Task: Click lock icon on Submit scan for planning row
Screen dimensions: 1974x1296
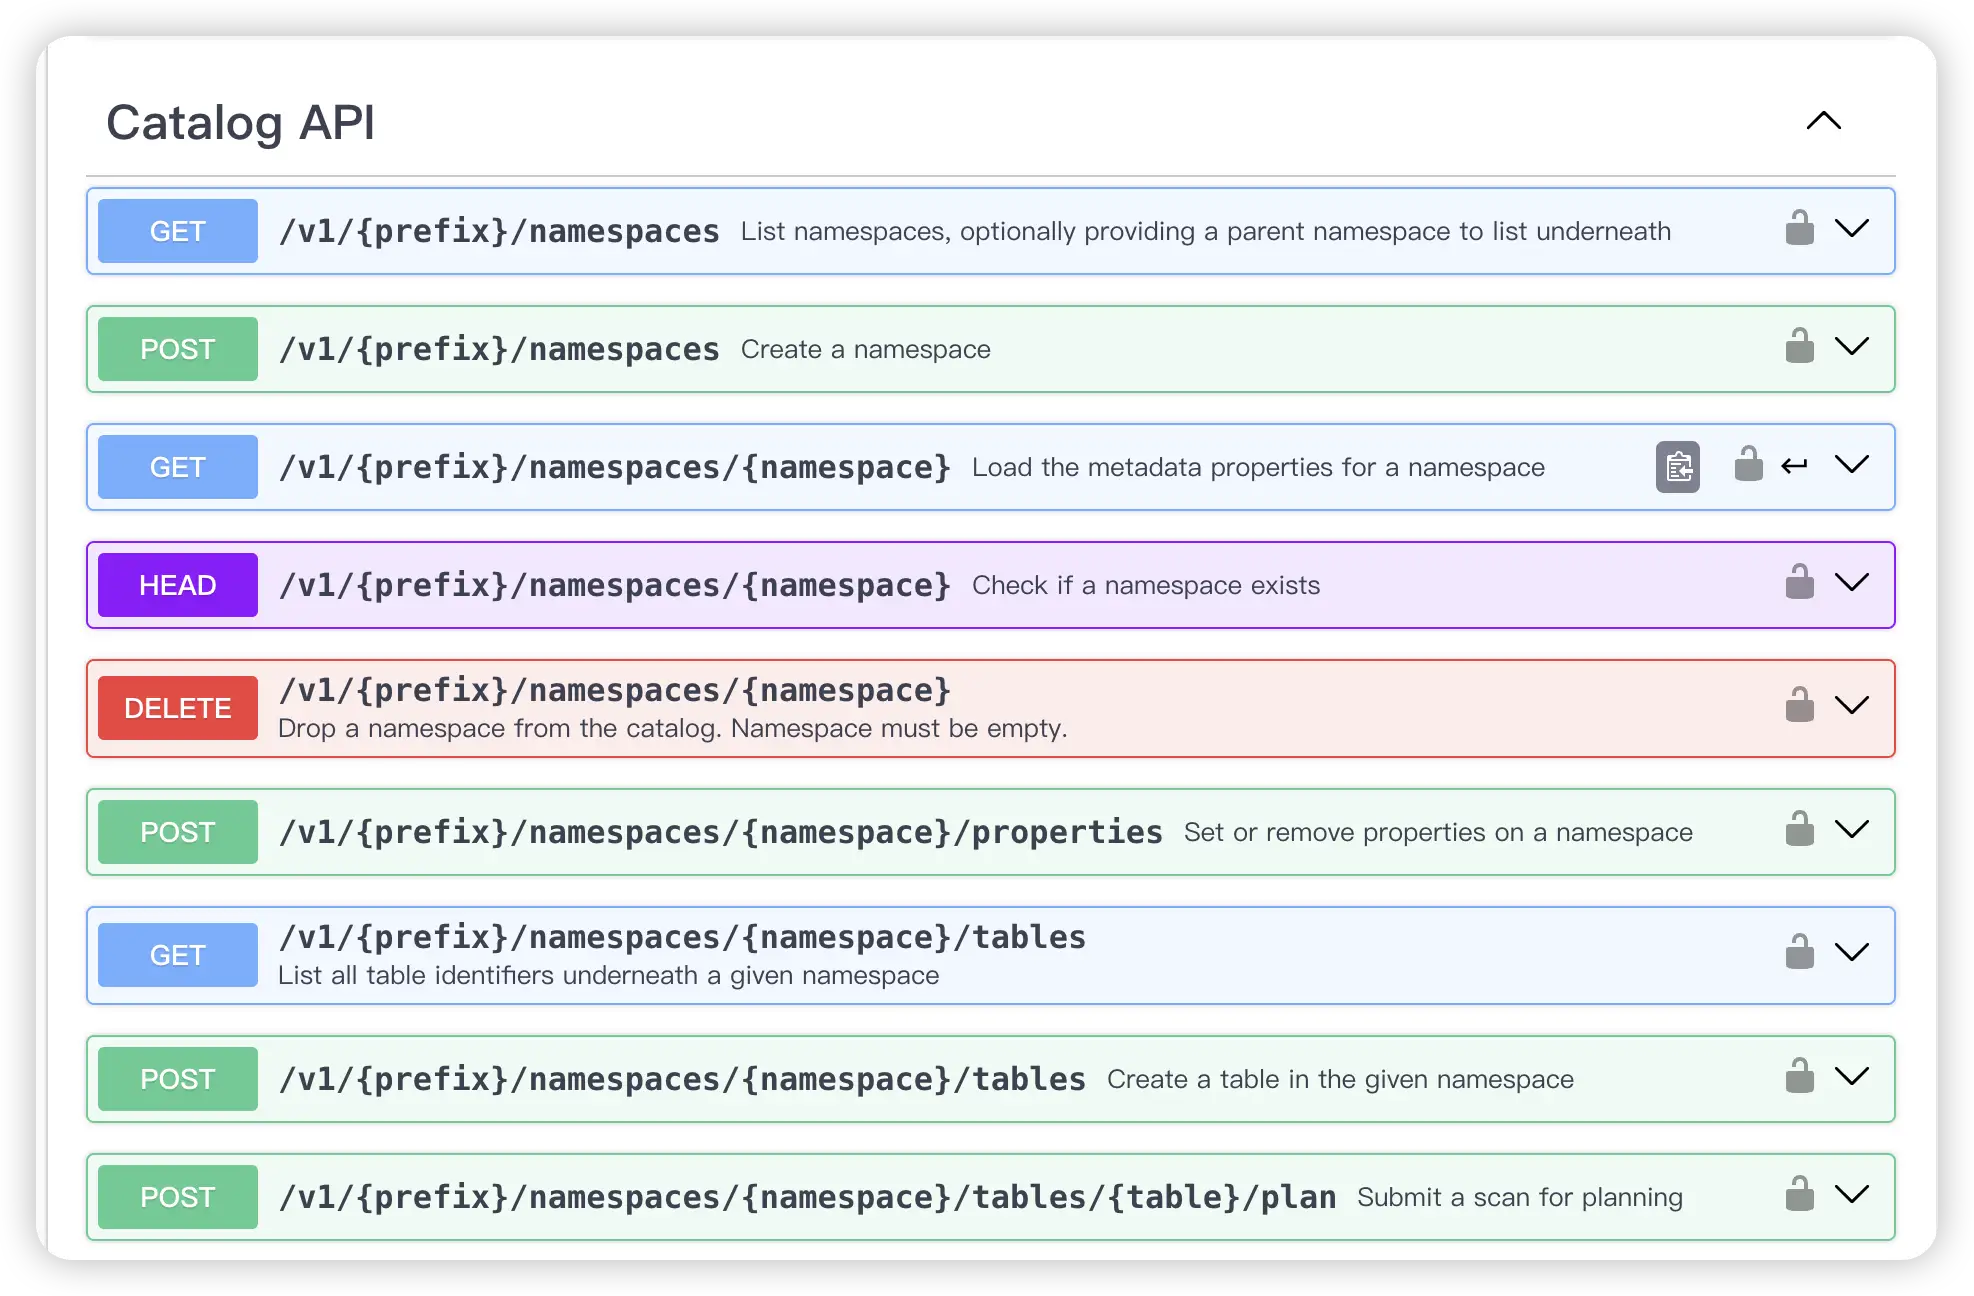Action: pos(1799,1195)
